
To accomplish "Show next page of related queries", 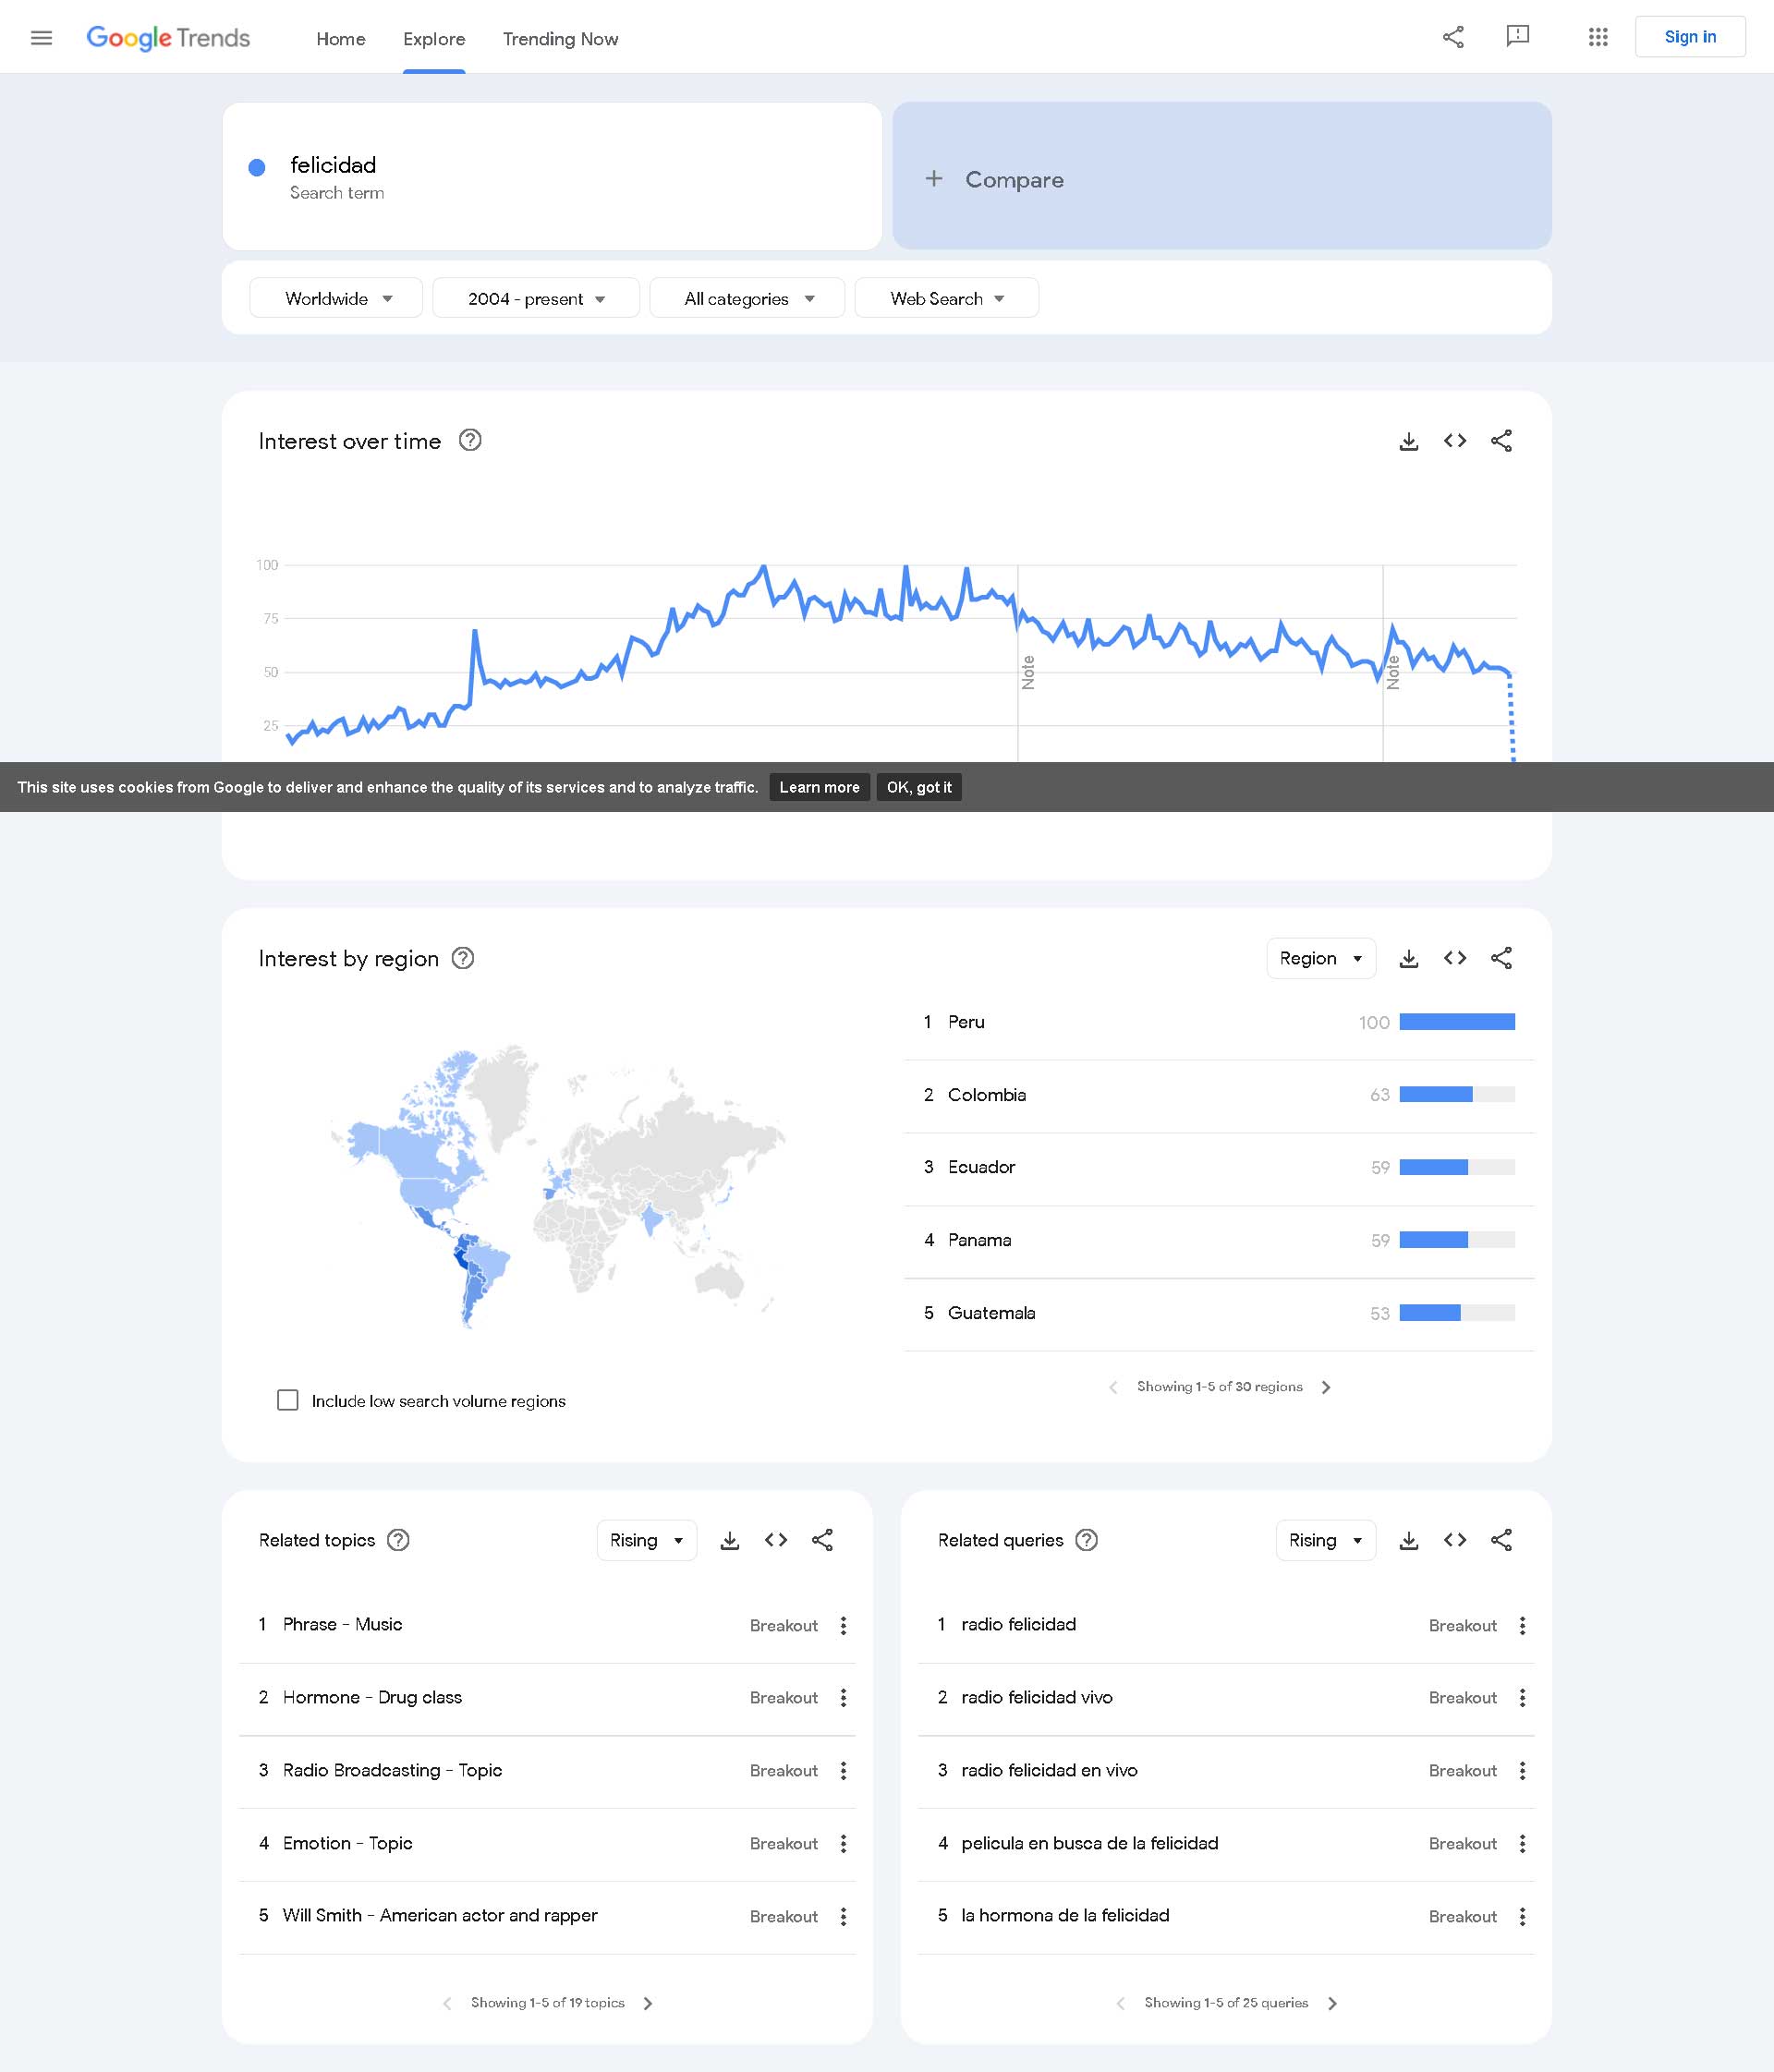I will coord(1332,2003).
